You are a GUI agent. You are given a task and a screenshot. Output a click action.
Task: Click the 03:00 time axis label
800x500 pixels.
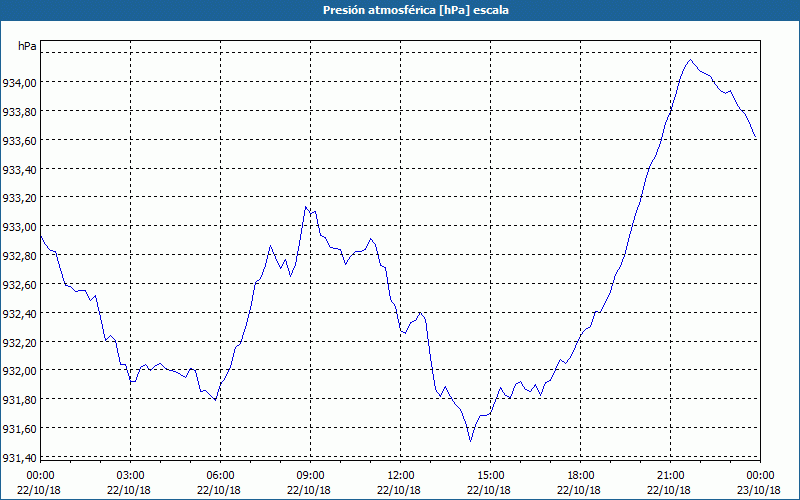tap(130, 476)
